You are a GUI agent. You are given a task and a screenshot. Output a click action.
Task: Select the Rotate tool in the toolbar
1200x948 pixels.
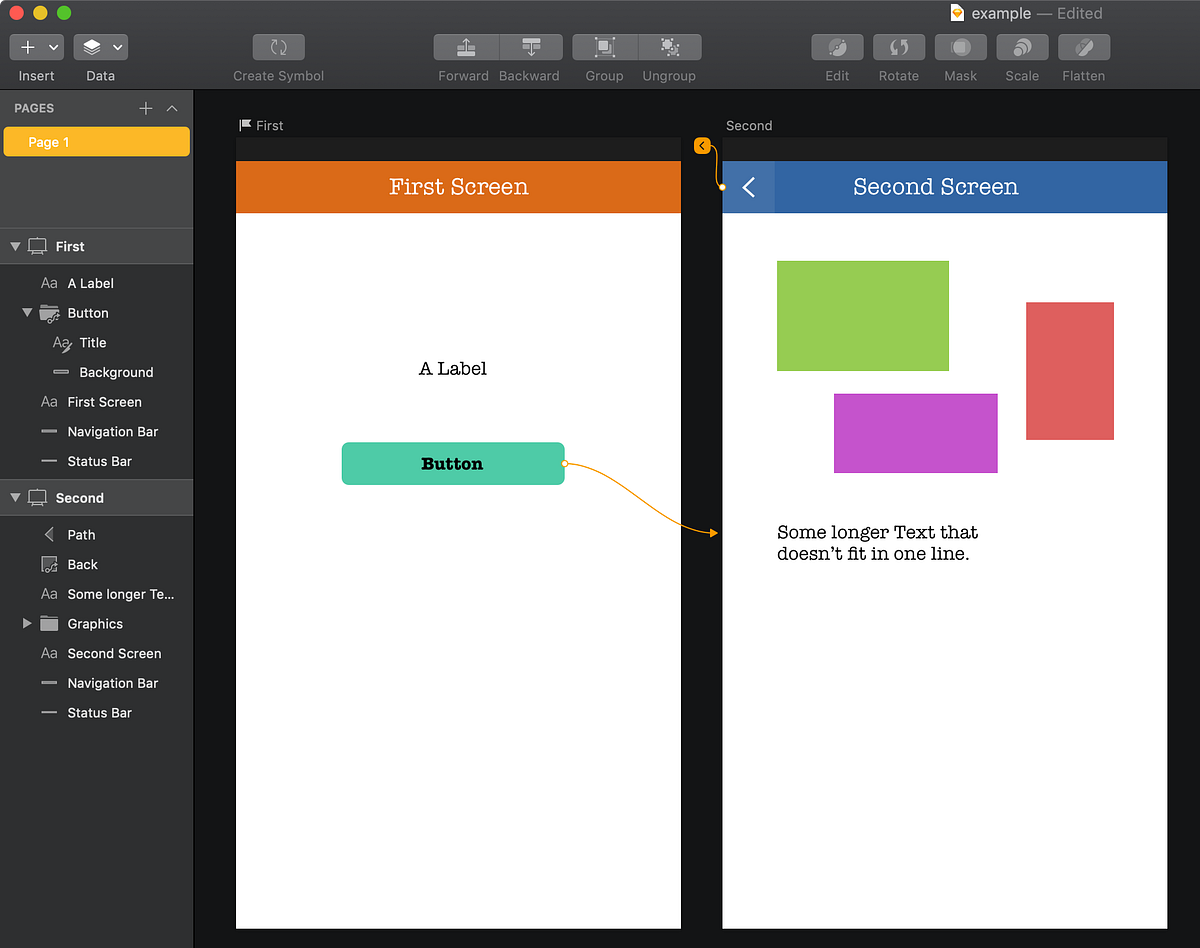898,47
